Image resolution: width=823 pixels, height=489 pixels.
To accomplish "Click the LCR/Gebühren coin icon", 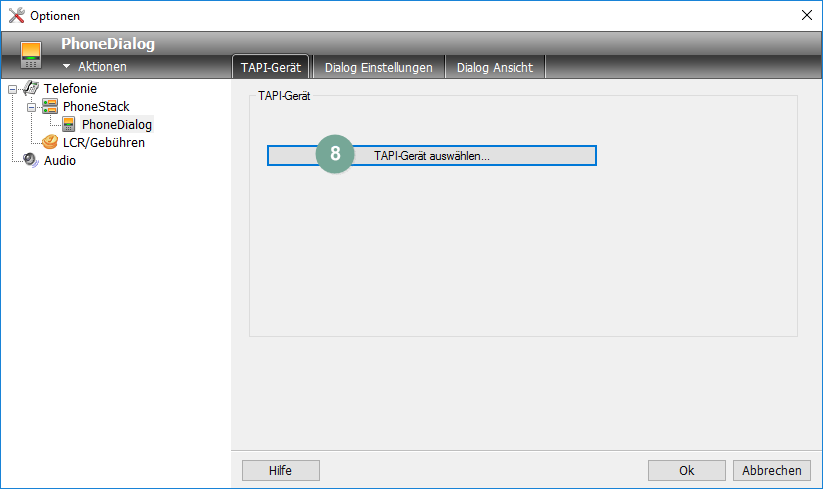I will point(50,143).
